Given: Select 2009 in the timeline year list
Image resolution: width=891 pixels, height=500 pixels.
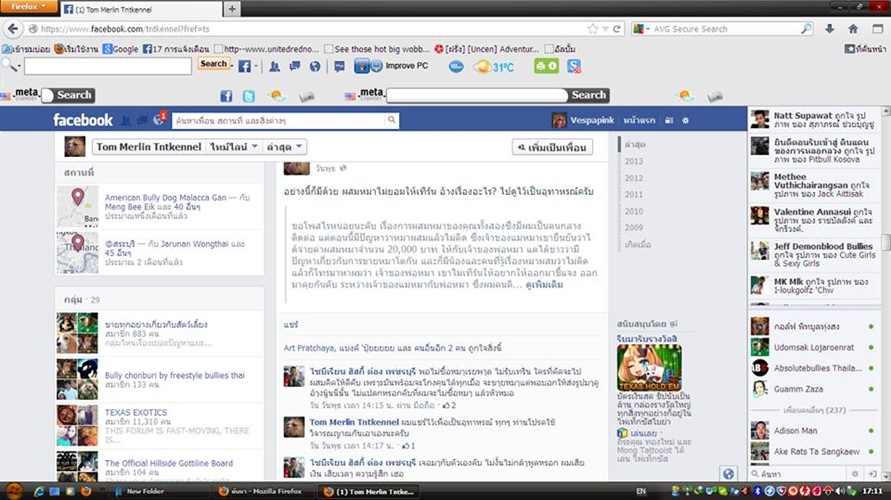Looking at the screenshot, I should pyautogui.click(x=634, y=227).
